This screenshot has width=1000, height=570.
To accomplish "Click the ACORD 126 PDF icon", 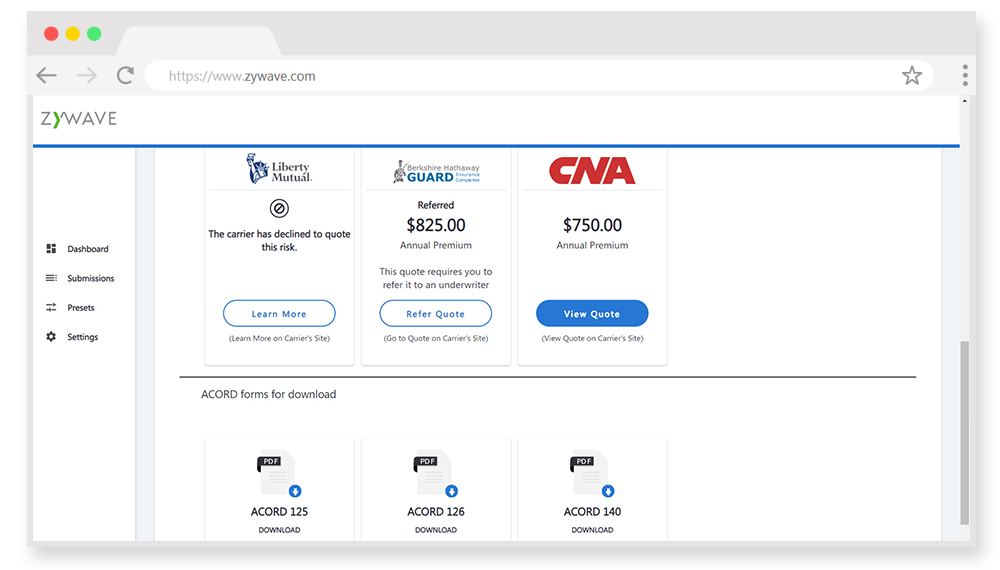I will (436, 473).
